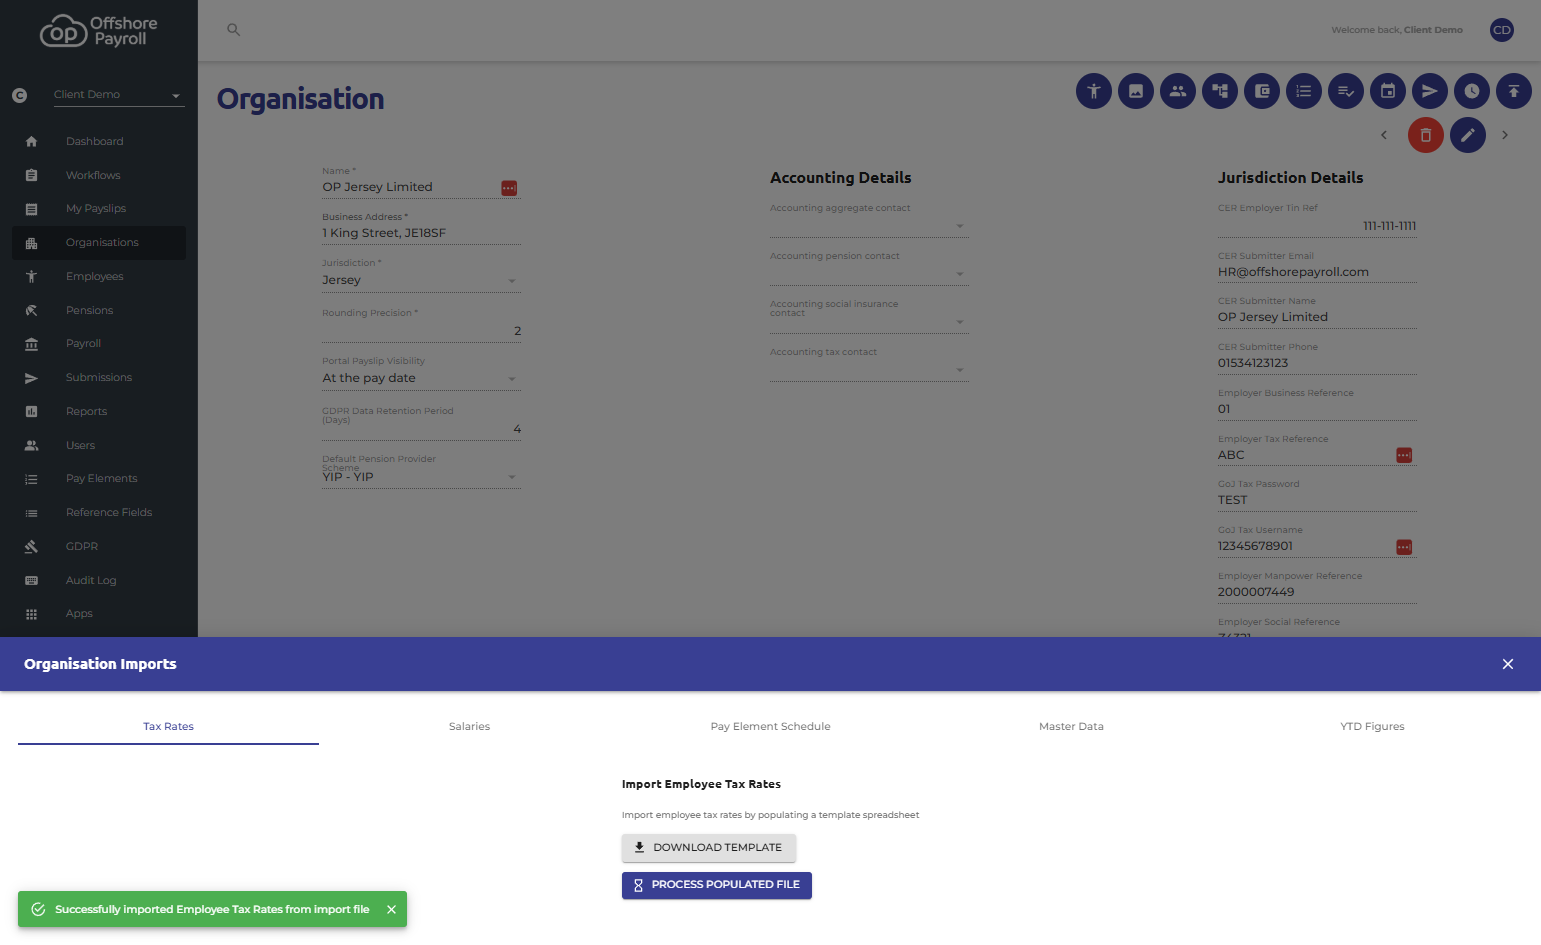Open the numbered list icon in the toolbar
This screenshot has height=945, width=1541.
tap(1304, 91)
